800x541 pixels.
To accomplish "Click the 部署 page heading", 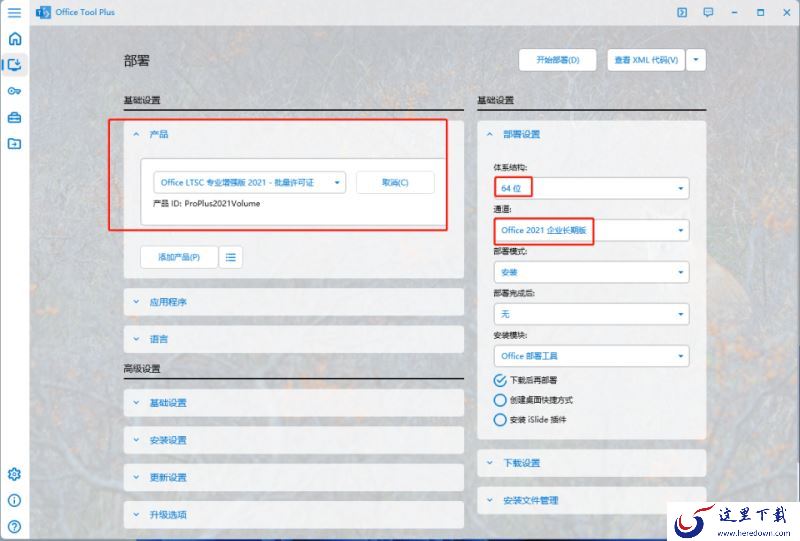I will (x=136, y=61).
